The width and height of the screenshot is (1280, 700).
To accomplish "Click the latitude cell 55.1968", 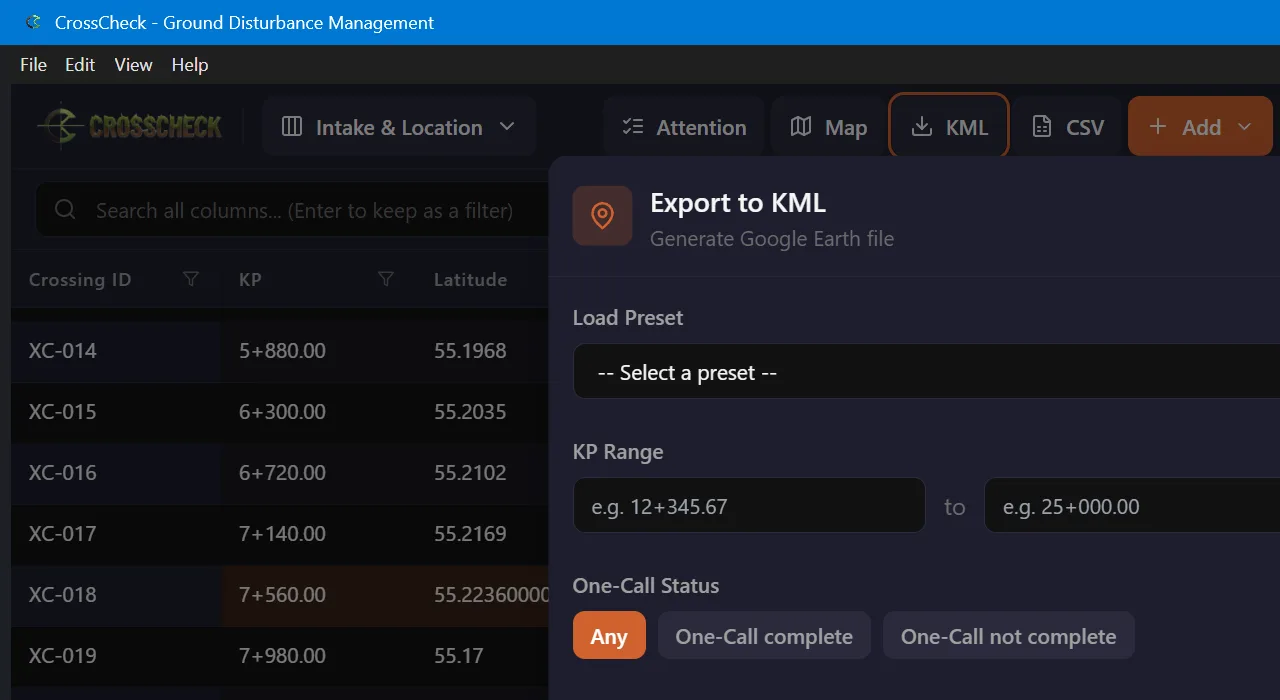I will pos(470,351).
